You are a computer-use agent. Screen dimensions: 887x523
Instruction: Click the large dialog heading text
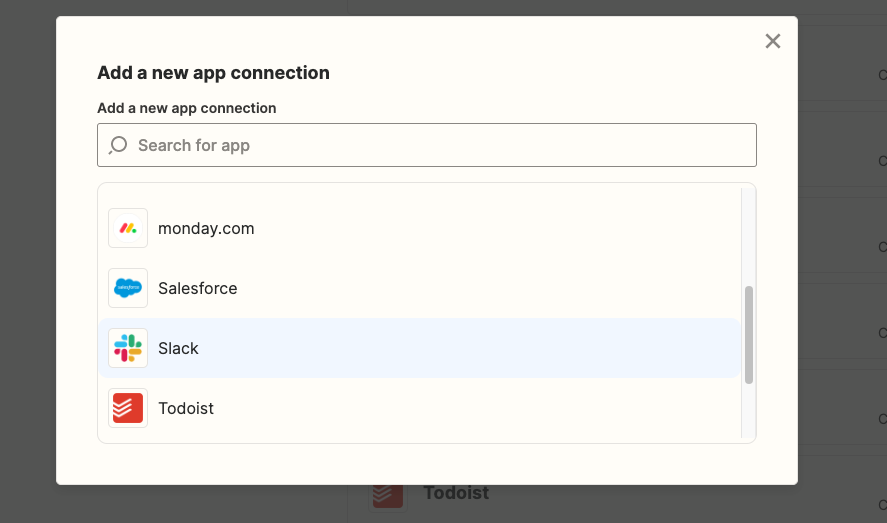[x=213, y=73]
